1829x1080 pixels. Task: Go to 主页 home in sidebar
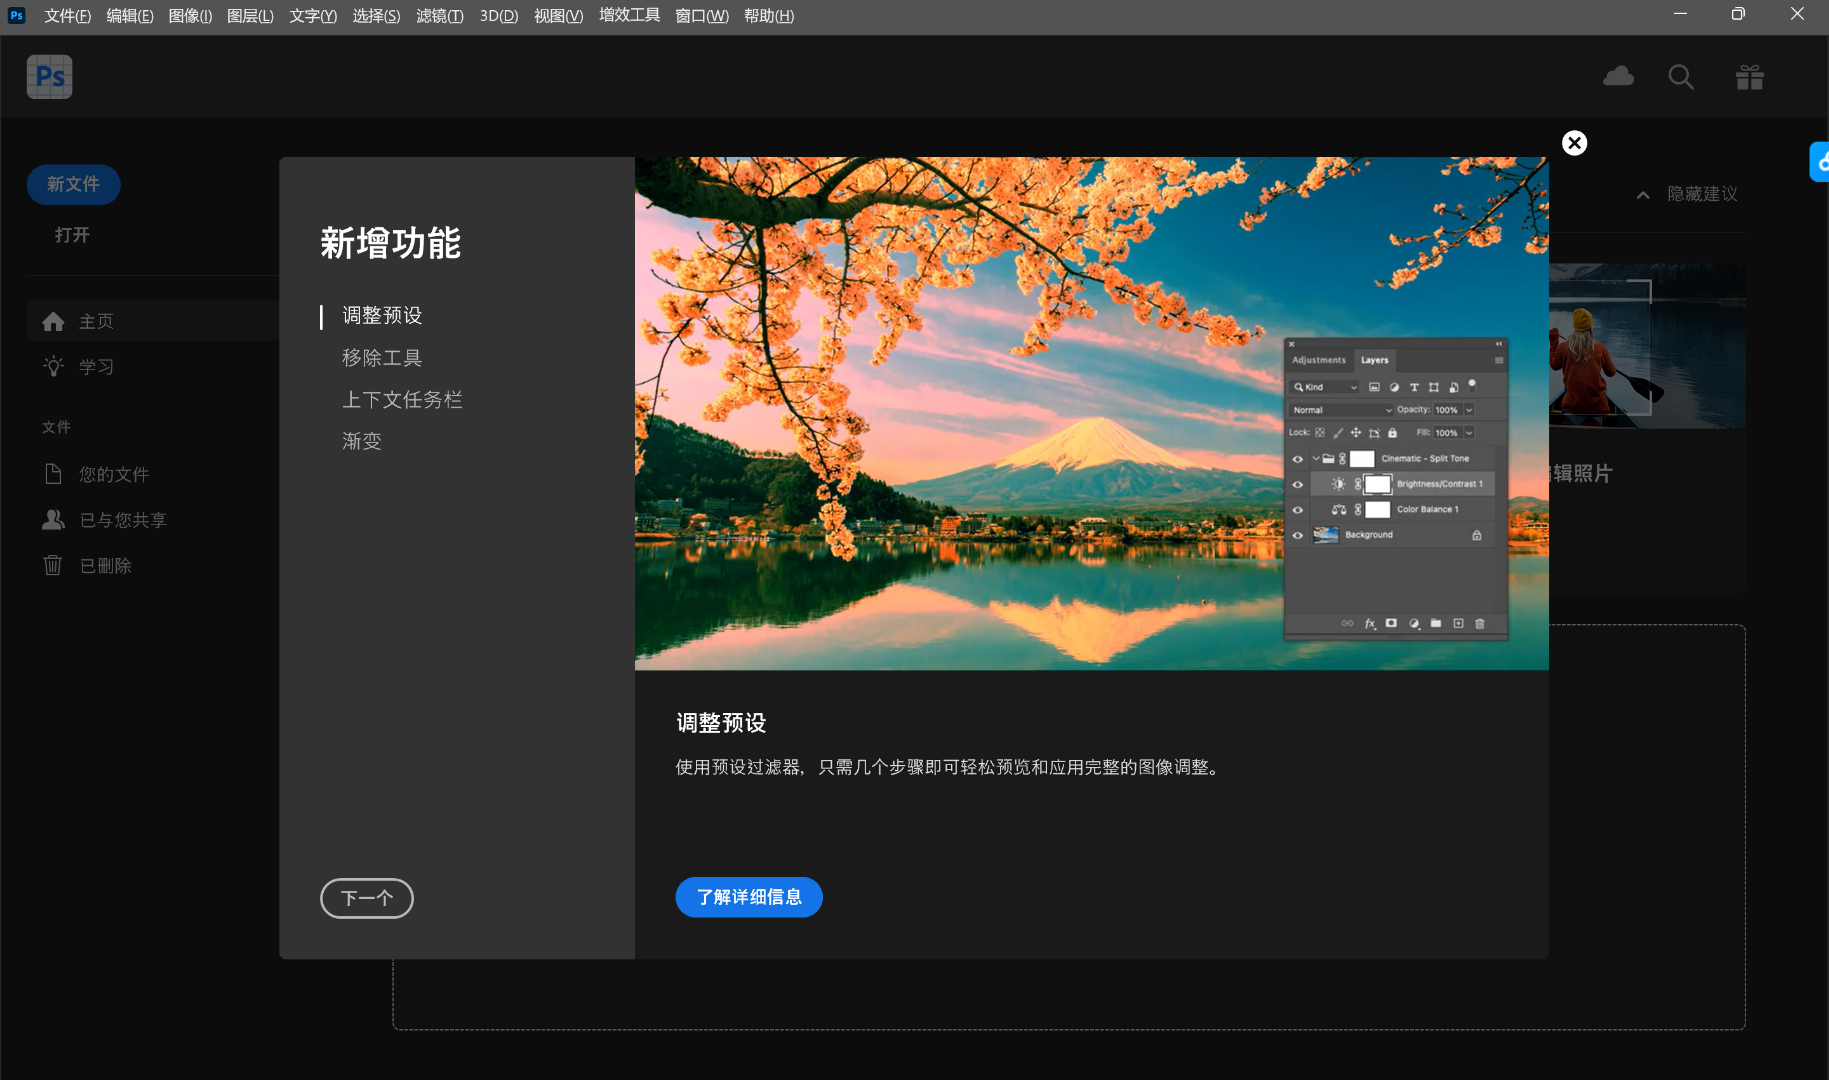coord(96,321)
